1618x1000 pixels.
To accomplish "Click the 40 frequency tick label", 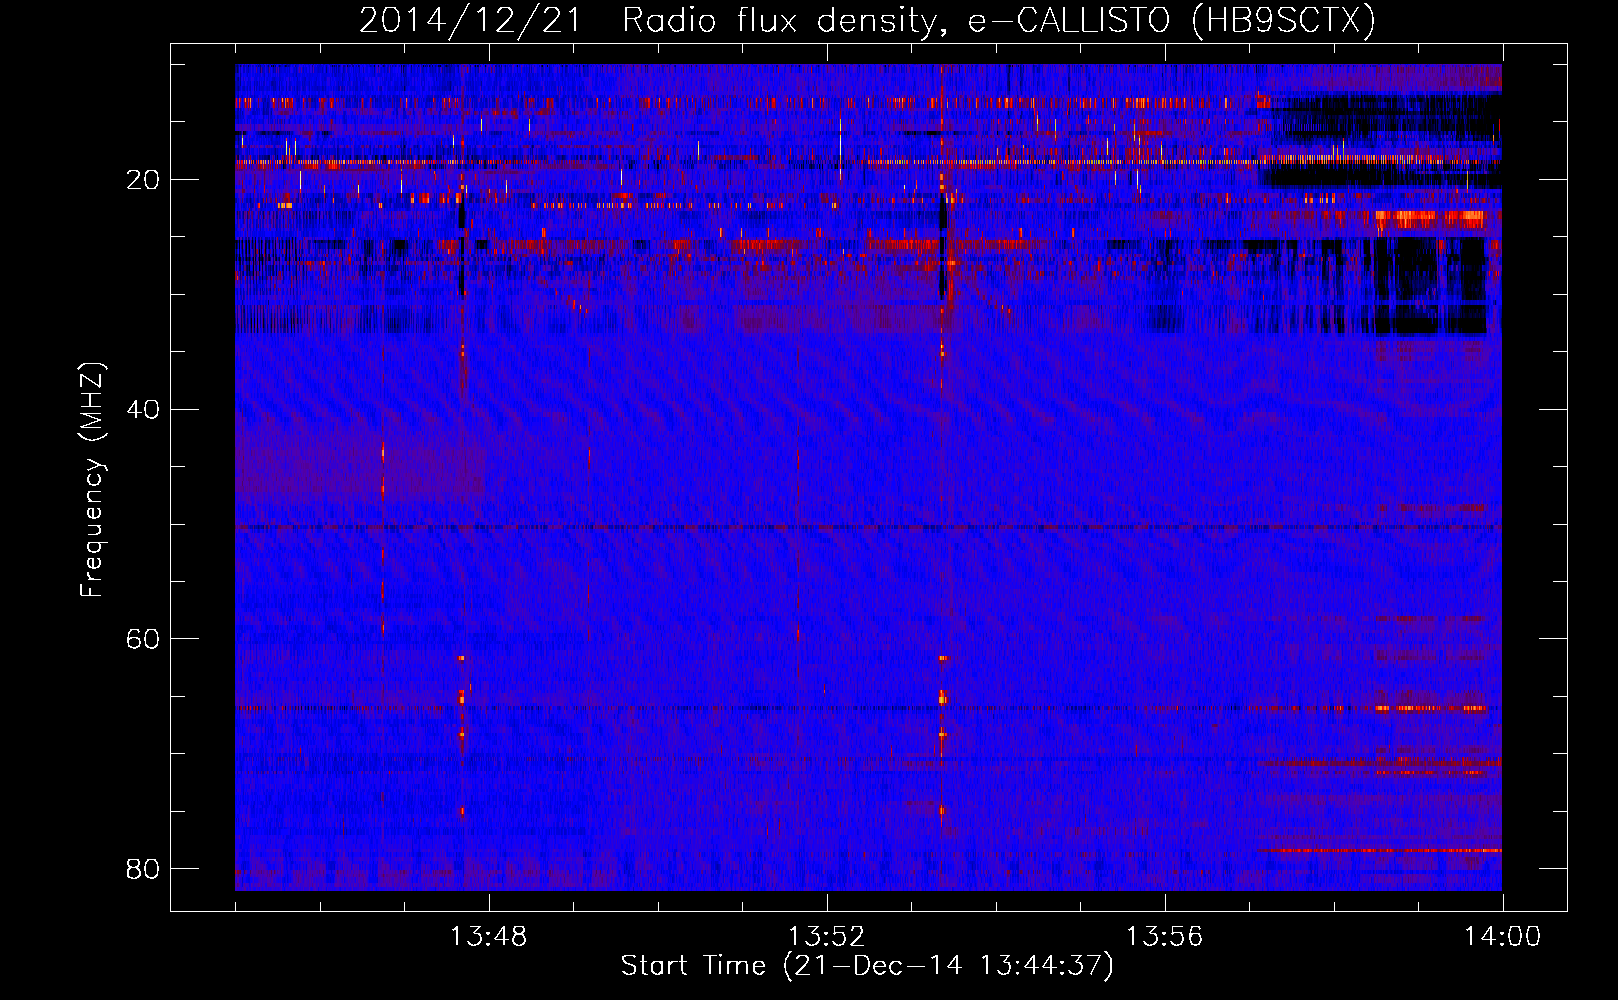I will [x=144, y=409].
